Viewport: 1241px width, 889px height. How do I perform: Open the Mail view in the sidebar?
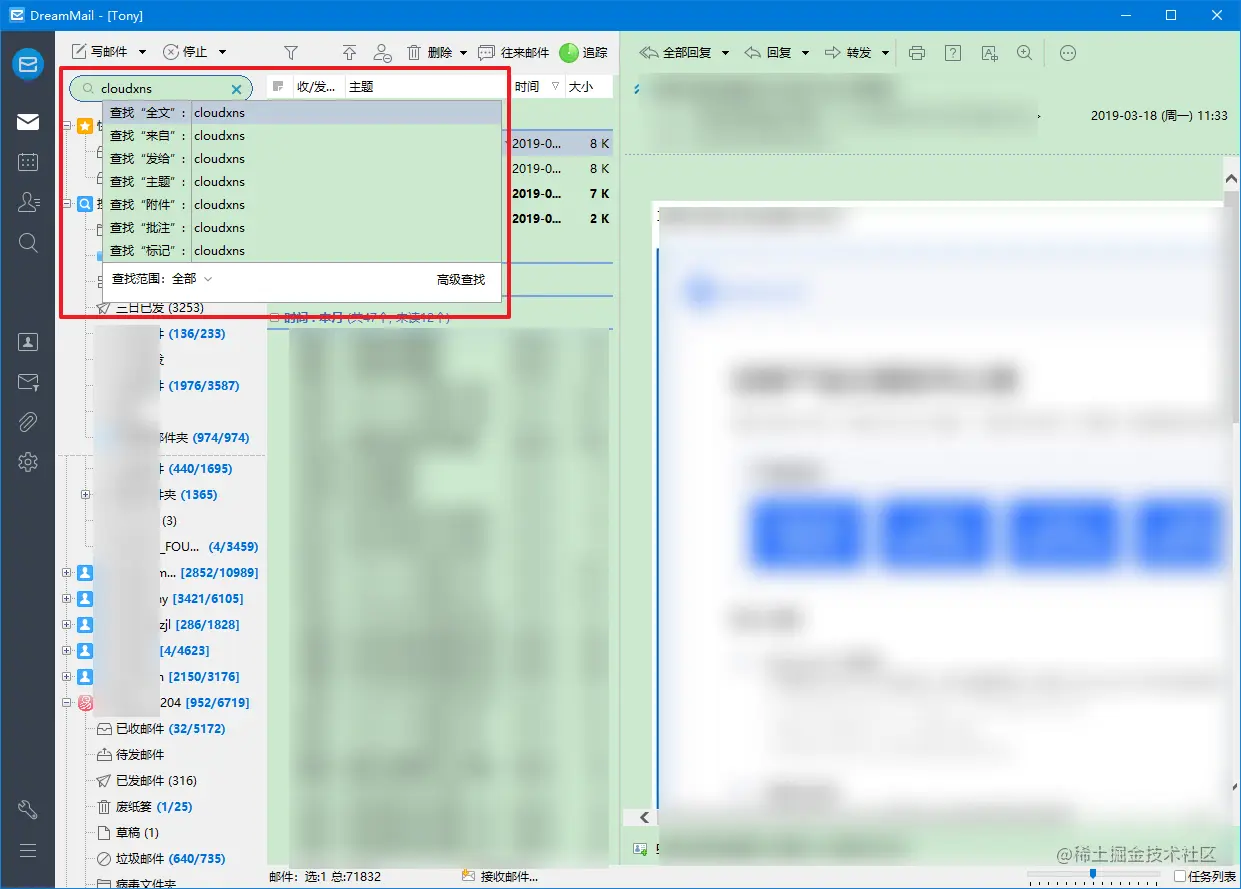[28, 122]
